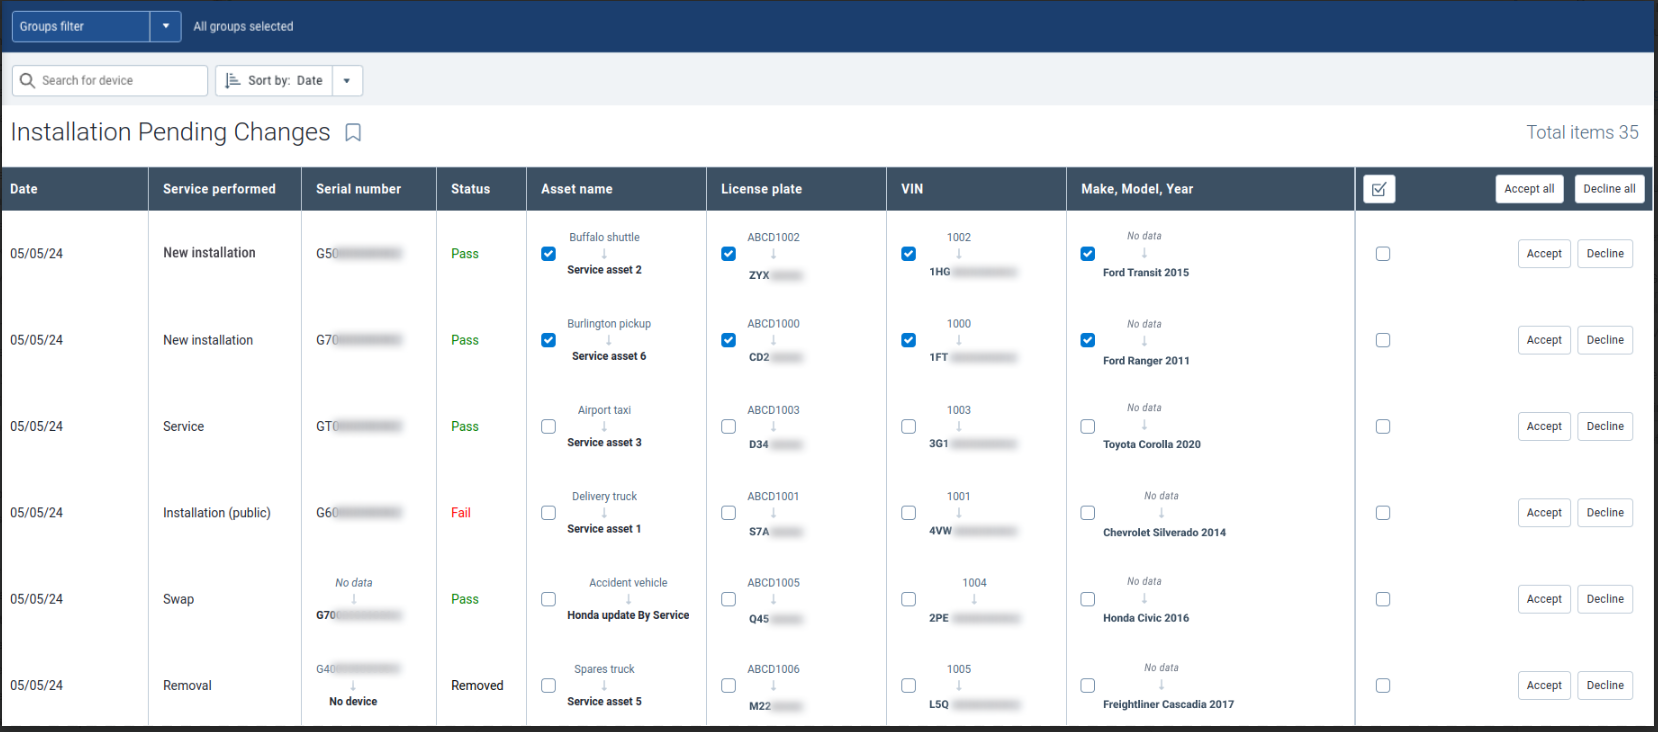This screenshot has width=1658, height=732.
Task: Accept the Accident vehicle row changes
Action: point(1544,599)
